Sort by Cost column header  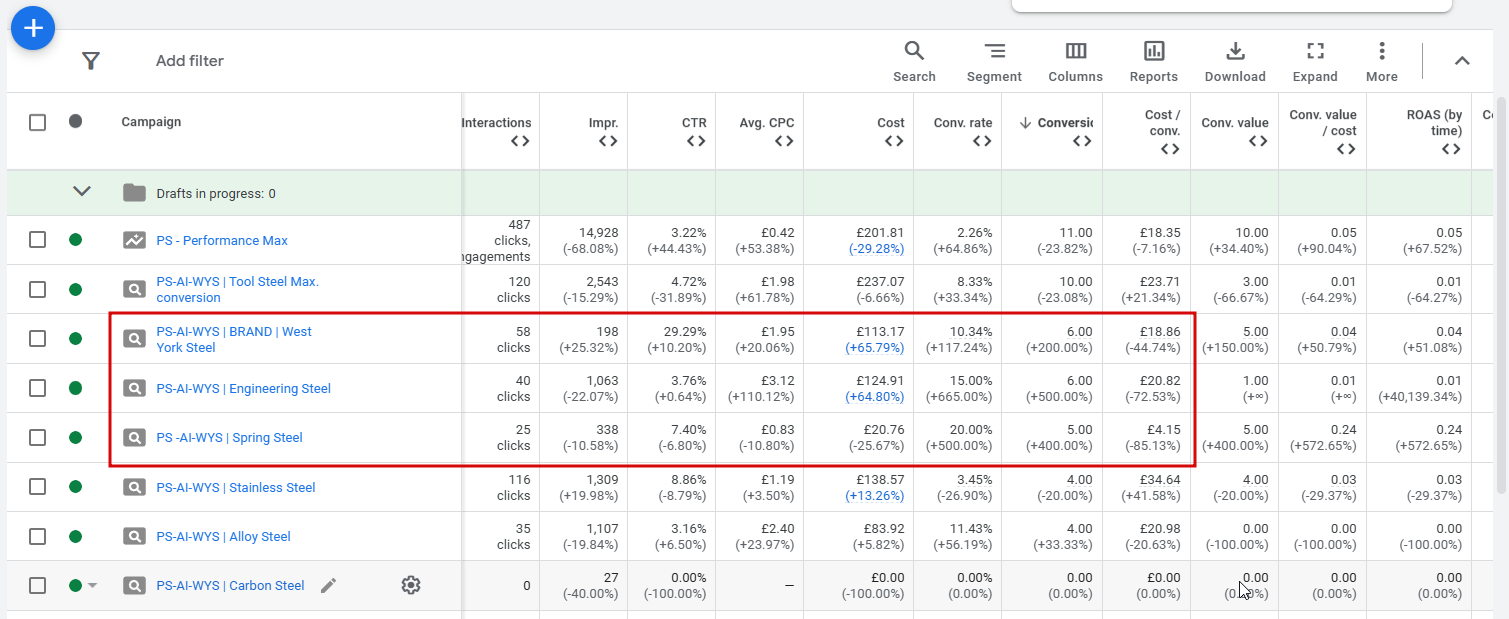(891, 123)
